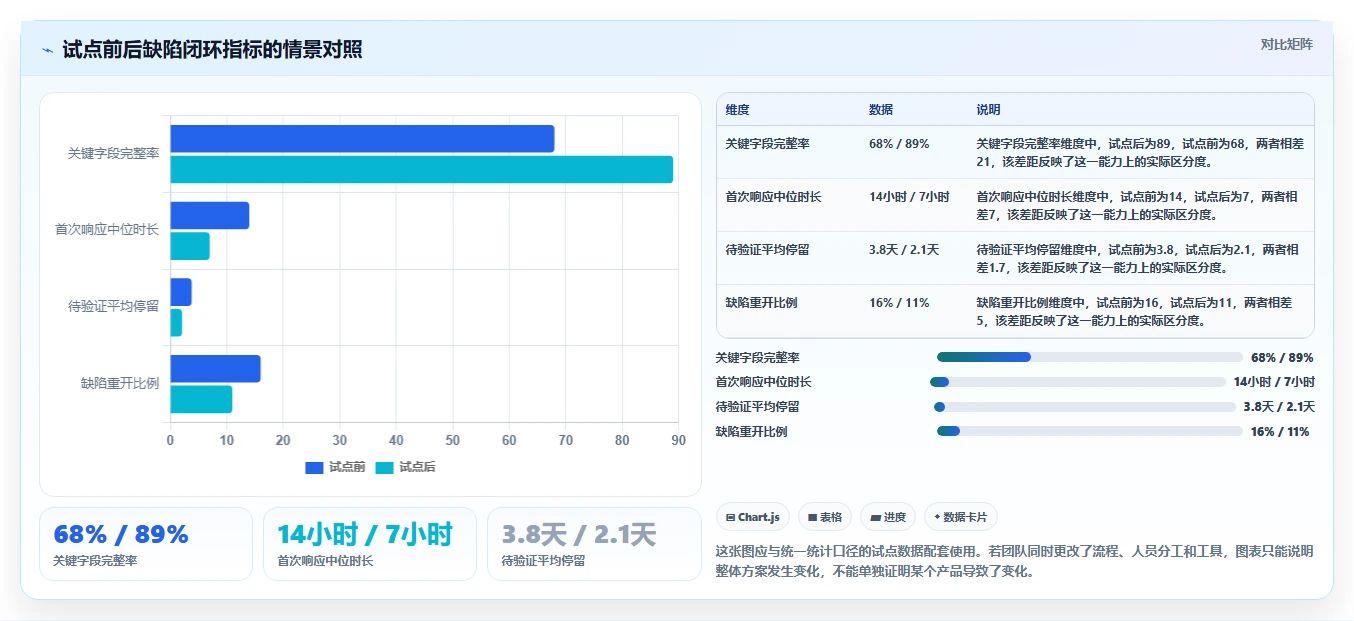1354x621 pixels.
Task: Click the pulse icon beside the panel title
Action: tap(47, 50)
